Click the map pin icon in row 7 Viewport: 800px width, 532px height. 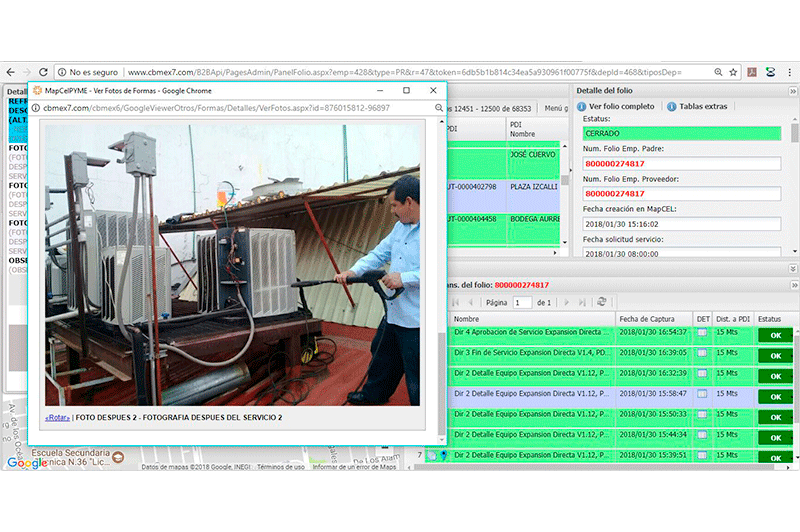point(443,456)
